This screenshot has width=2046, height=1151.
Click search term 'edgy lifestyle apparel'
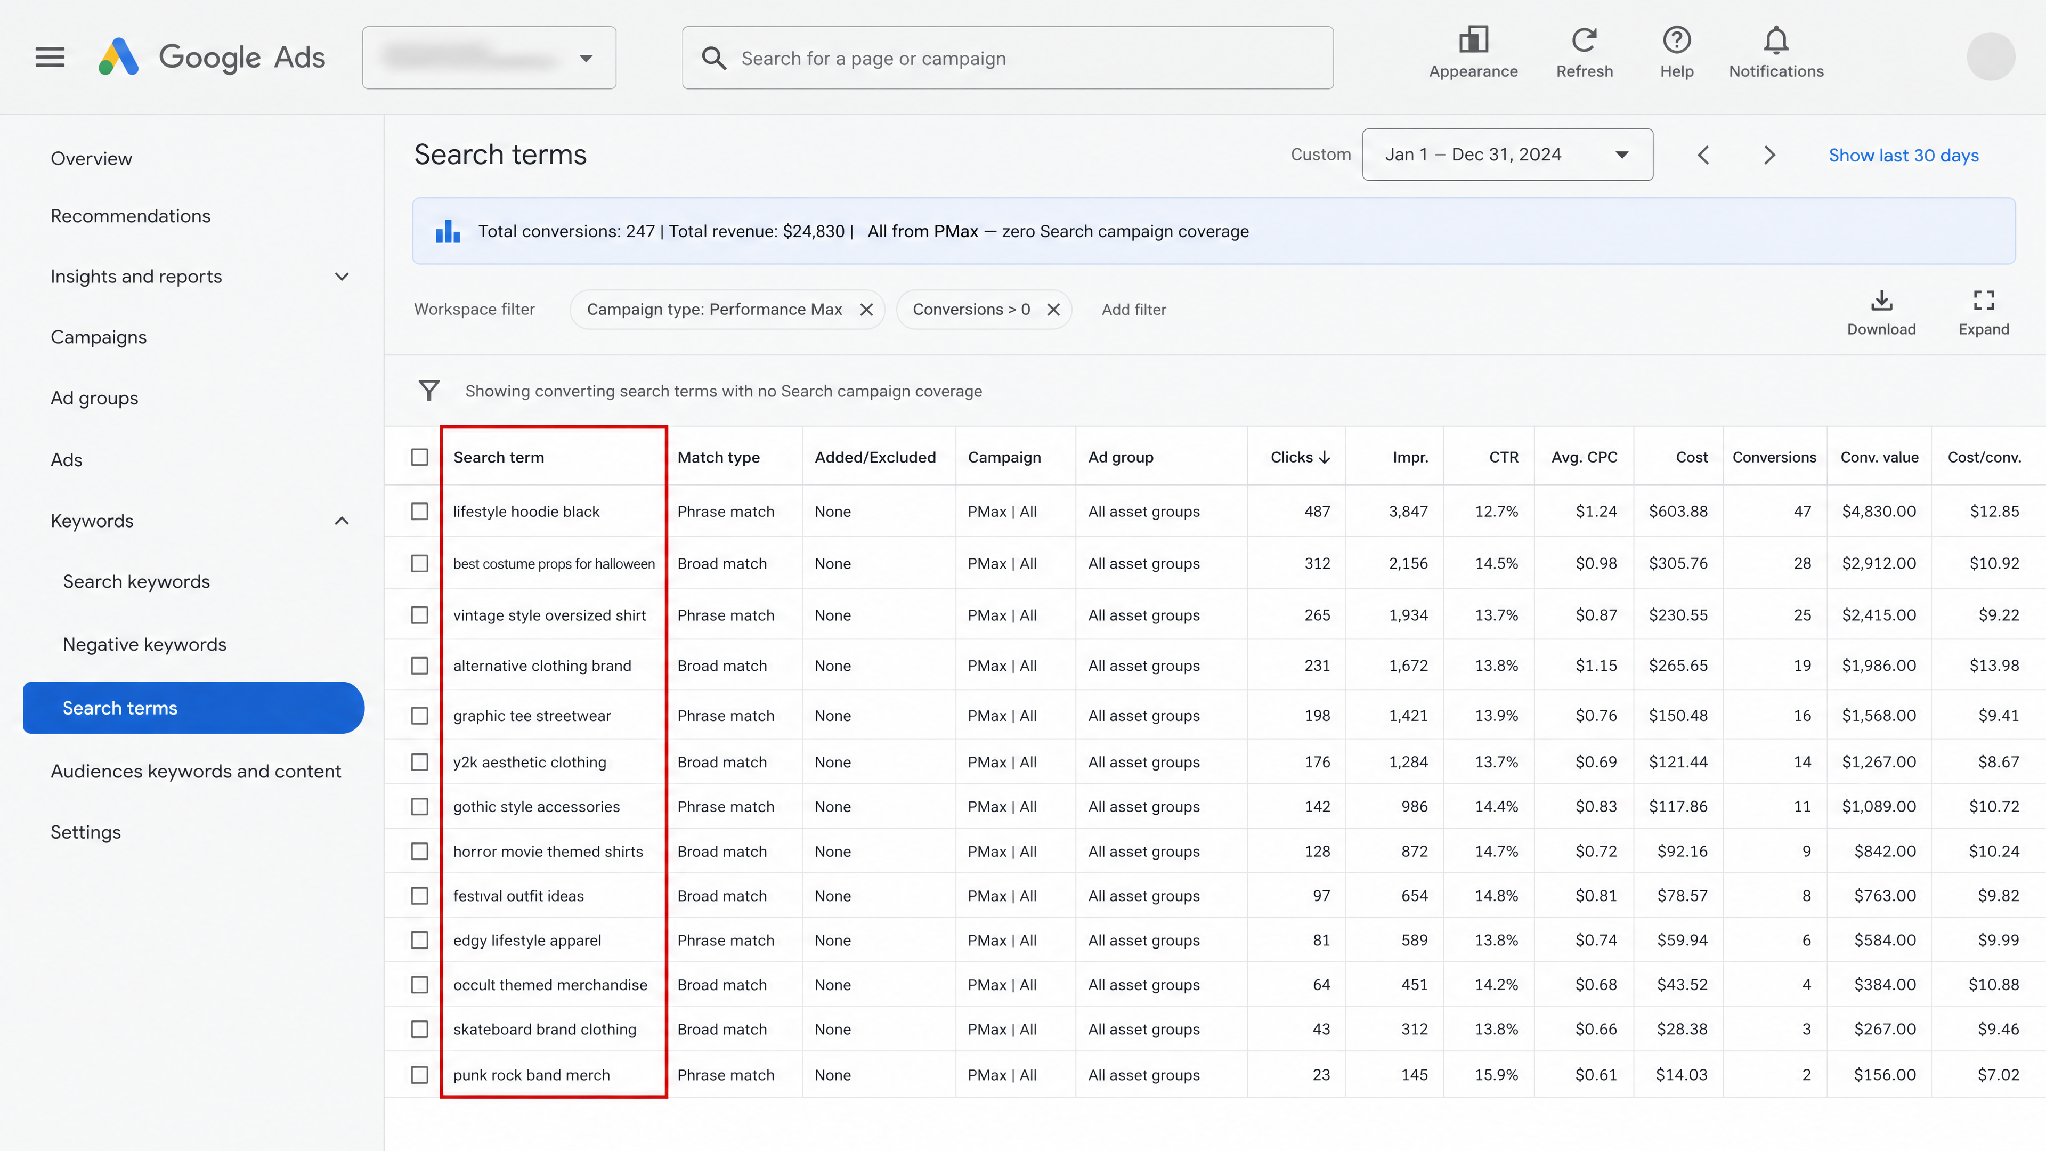(527, 940)
